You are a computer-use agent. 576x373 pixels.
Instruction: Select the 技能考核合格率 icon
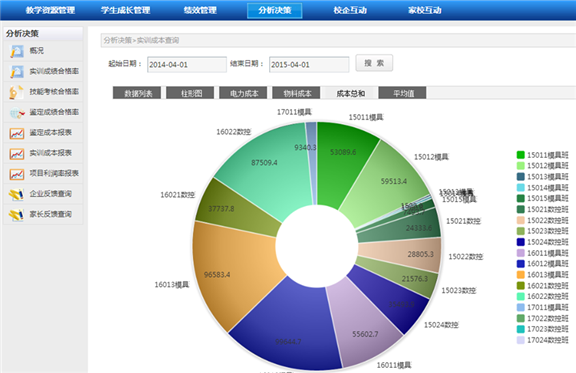click(x=17, y=92)
